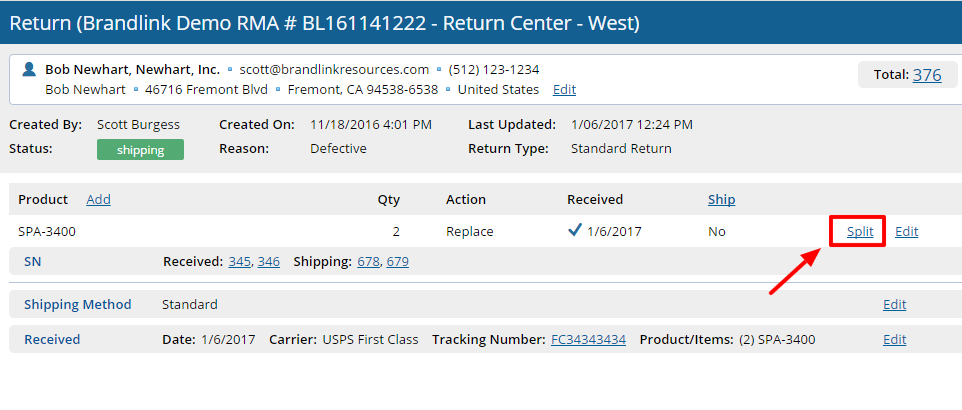This screenshot has height=410, width=962.
Task: Open shipping serial number 678
Action: 368,262
